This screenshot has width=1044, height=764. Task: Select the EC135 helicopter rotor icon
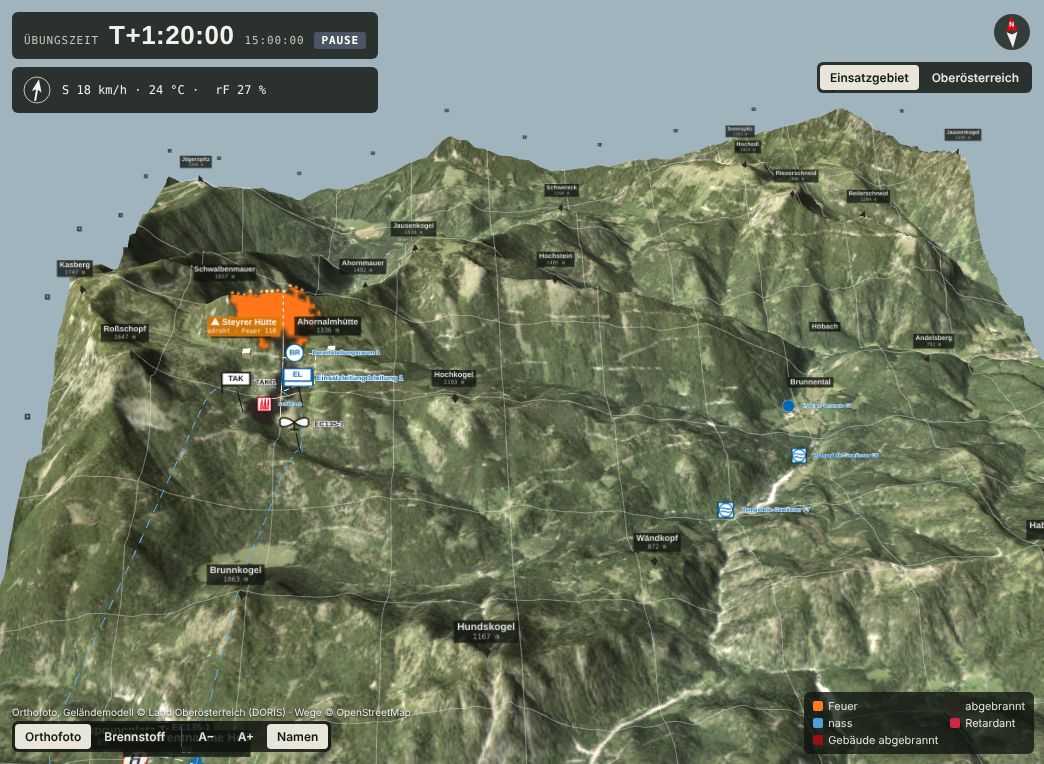[294, 422]
